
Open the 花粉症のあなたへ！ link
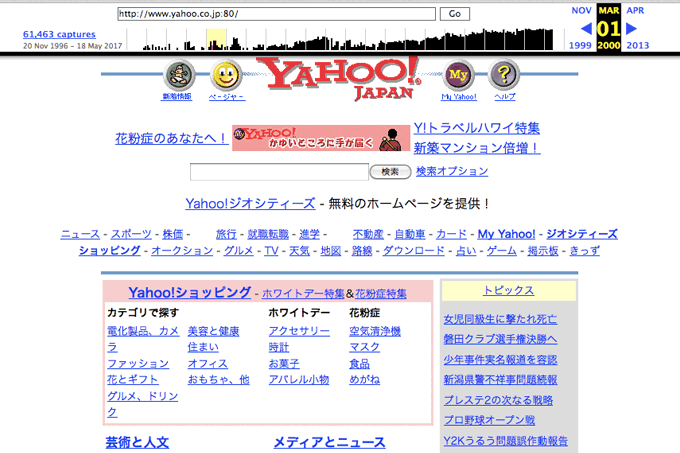(x=171, y=138)
